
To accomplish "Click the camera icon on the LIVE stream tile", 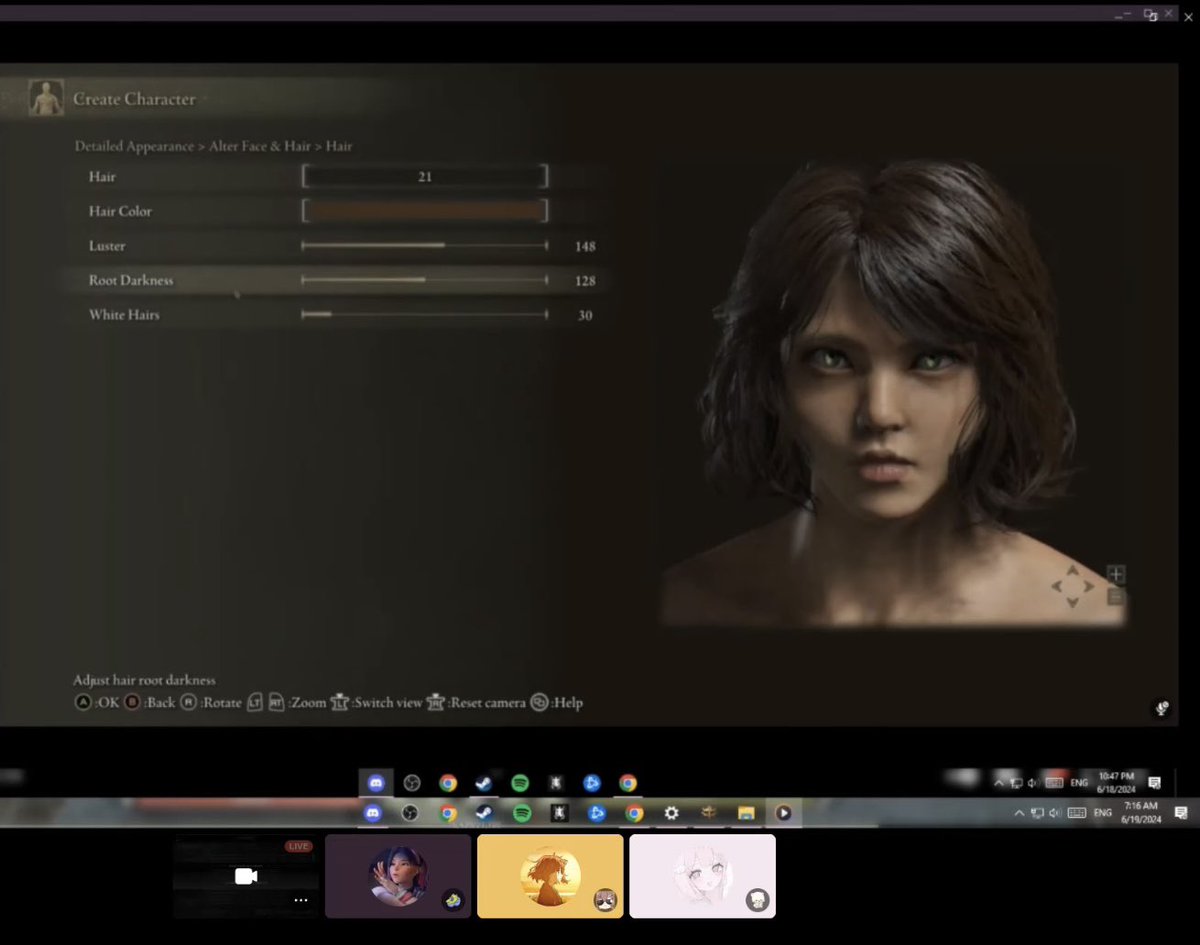I will [x=246, y=876].
